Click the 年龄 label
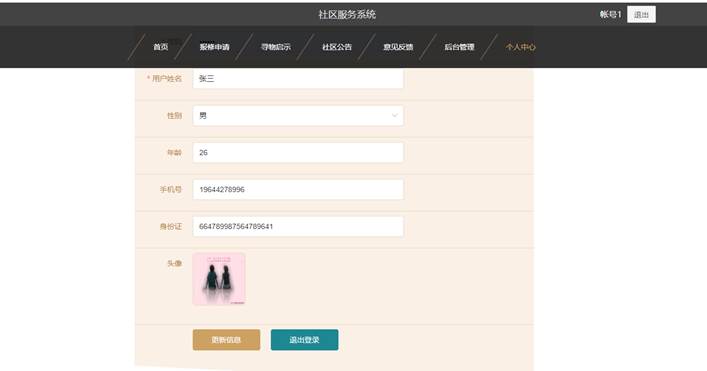The width and height of the screenshot is (707, 371). (x=174, y=152)
